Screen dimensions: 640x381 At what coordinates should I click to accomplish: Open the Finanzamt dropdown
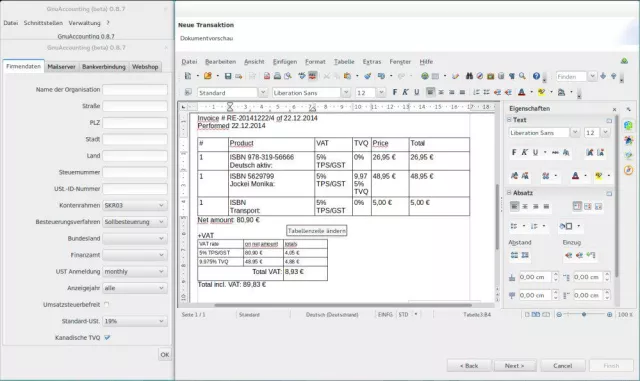click(135, 255)
